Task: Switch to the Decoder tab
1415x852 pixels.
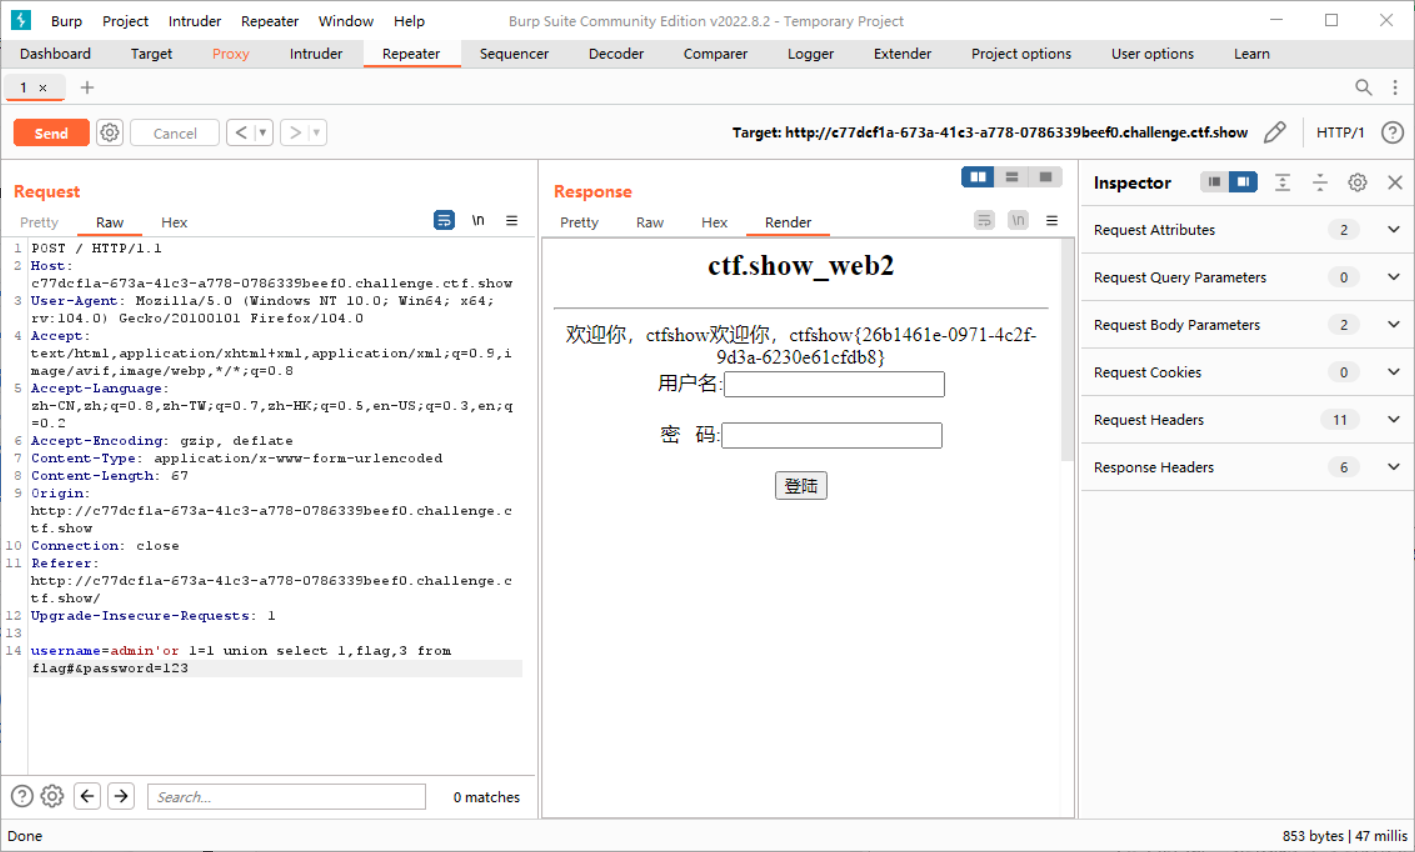Action: pos(616,54)
